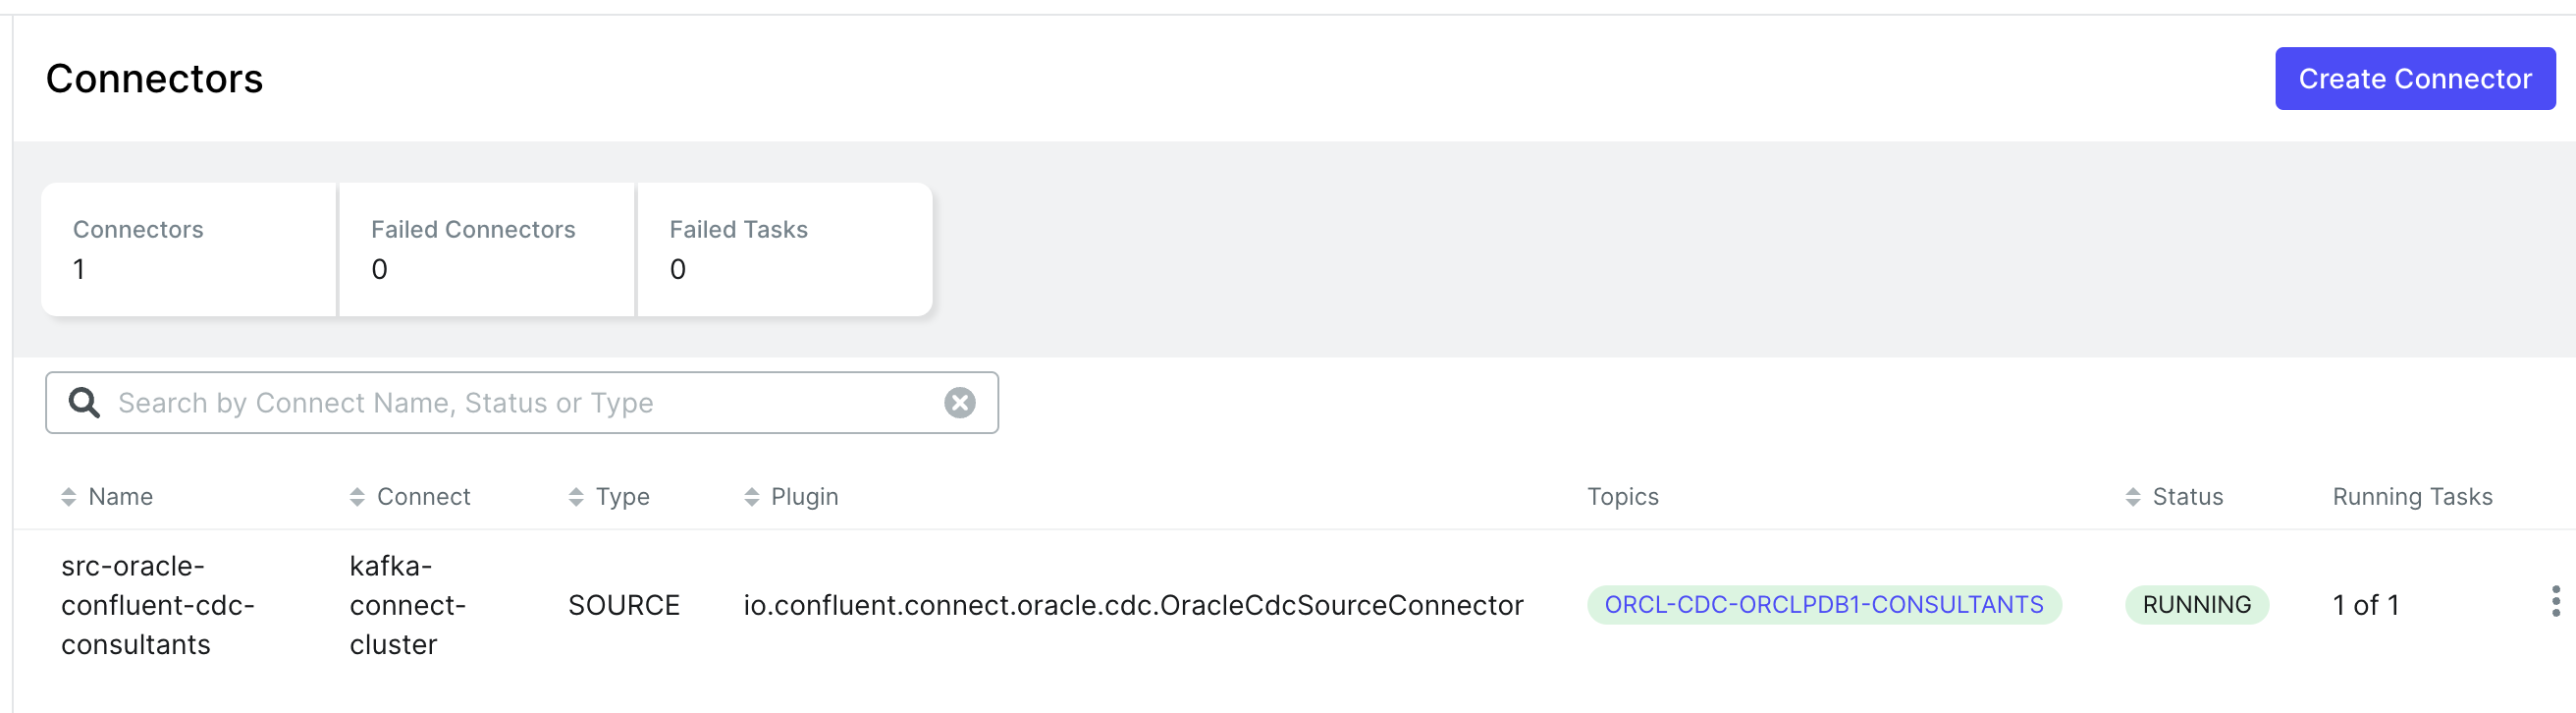Open the three-dot row actions menu
Image resolution: width=2576 pixels, height=713 pixels.
click(2555, 602)
